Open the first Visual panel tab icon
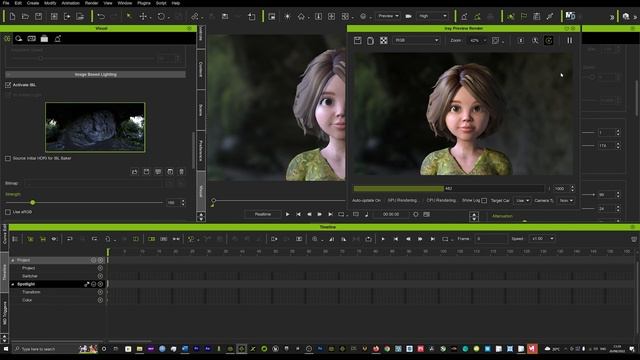 pyautogui.click(x=7, y=38)
